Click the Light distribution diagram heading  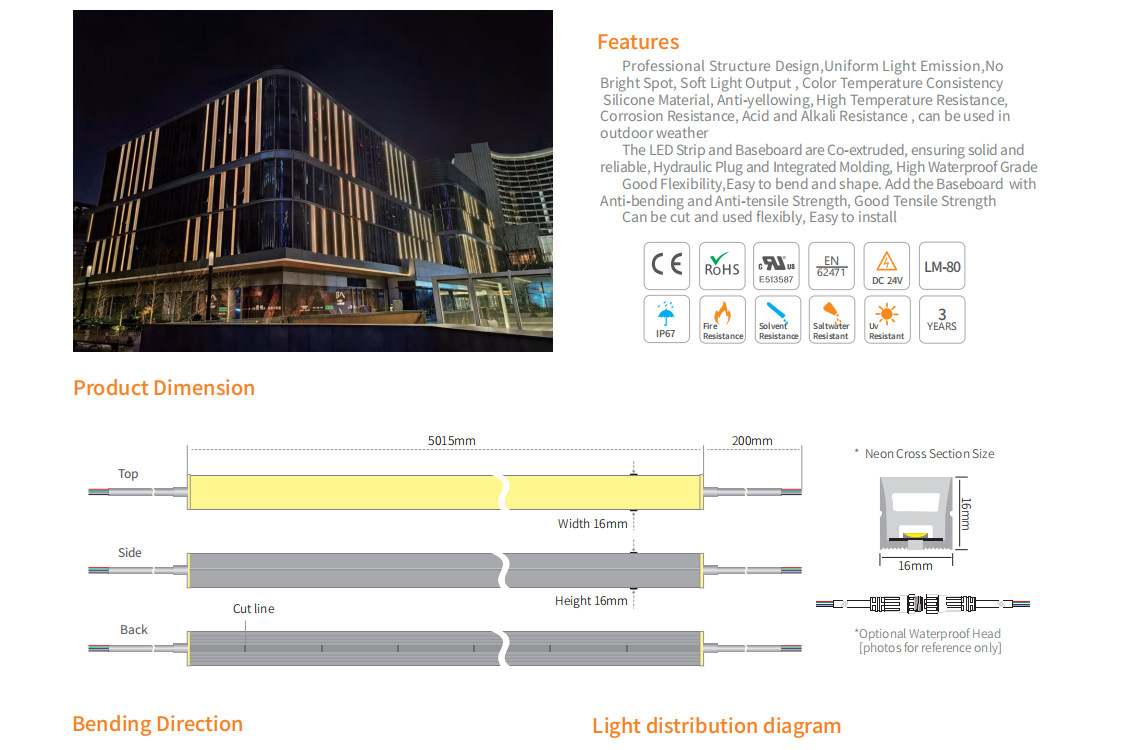point(716,726)
